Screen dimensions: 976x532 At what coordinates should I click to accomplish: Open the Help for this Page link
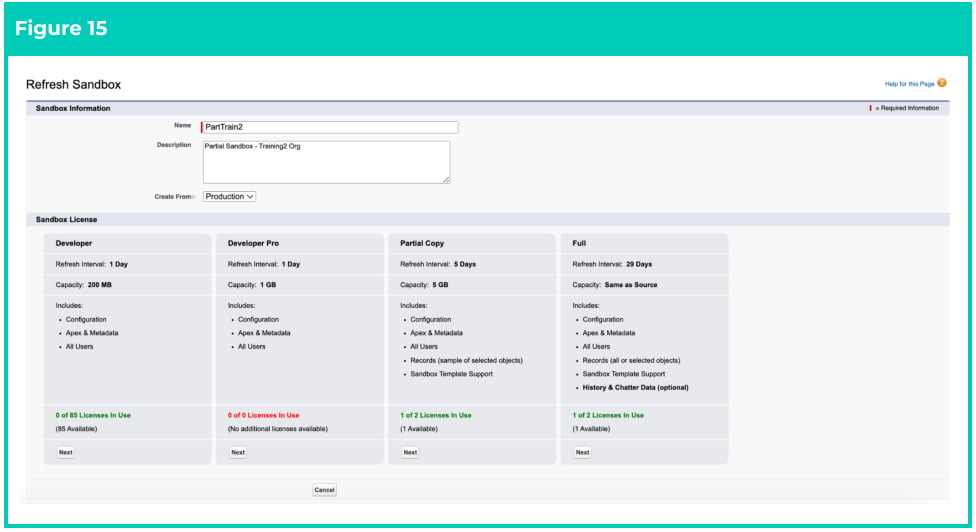tap(909, 84)
